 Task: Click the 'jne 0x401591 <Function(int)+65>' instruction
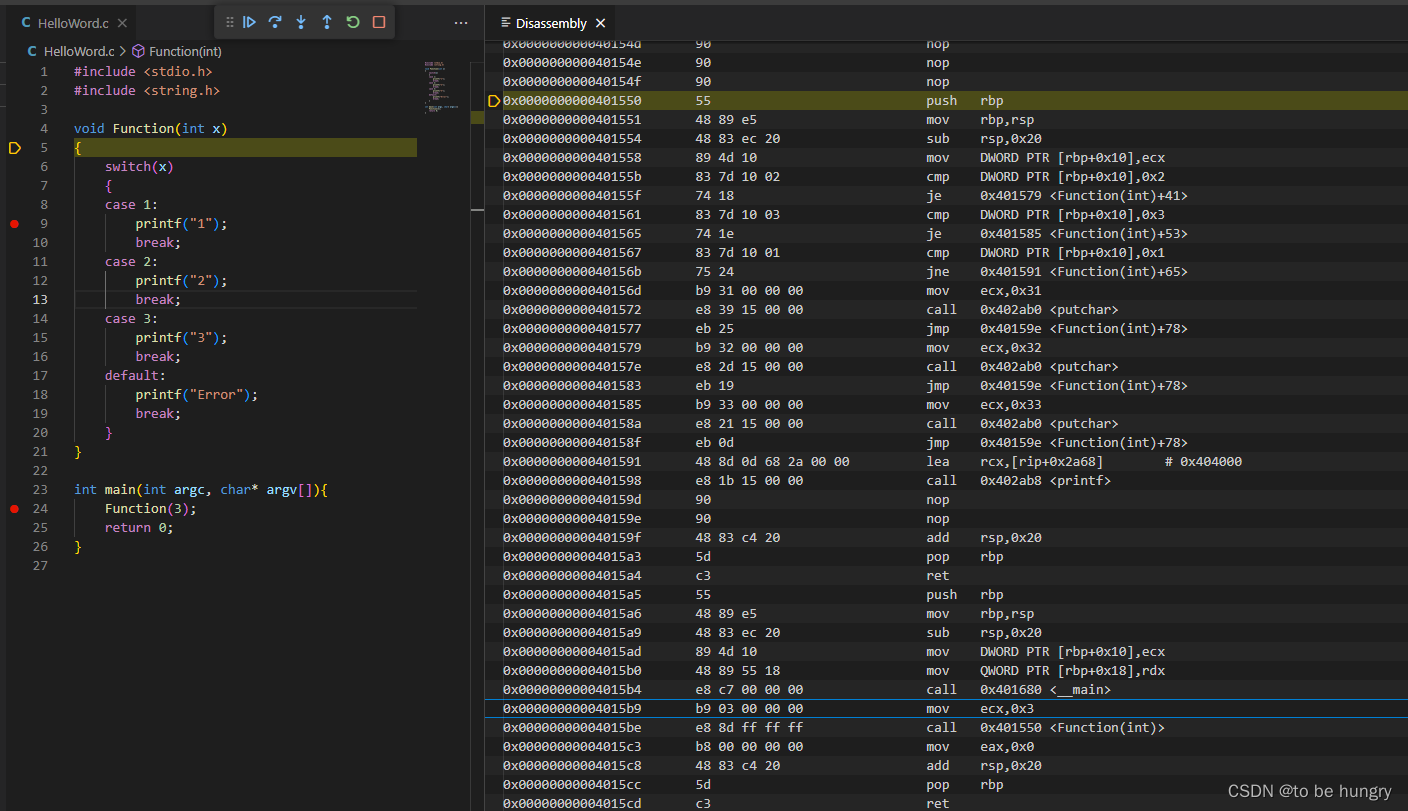(x=1057, y=272)
